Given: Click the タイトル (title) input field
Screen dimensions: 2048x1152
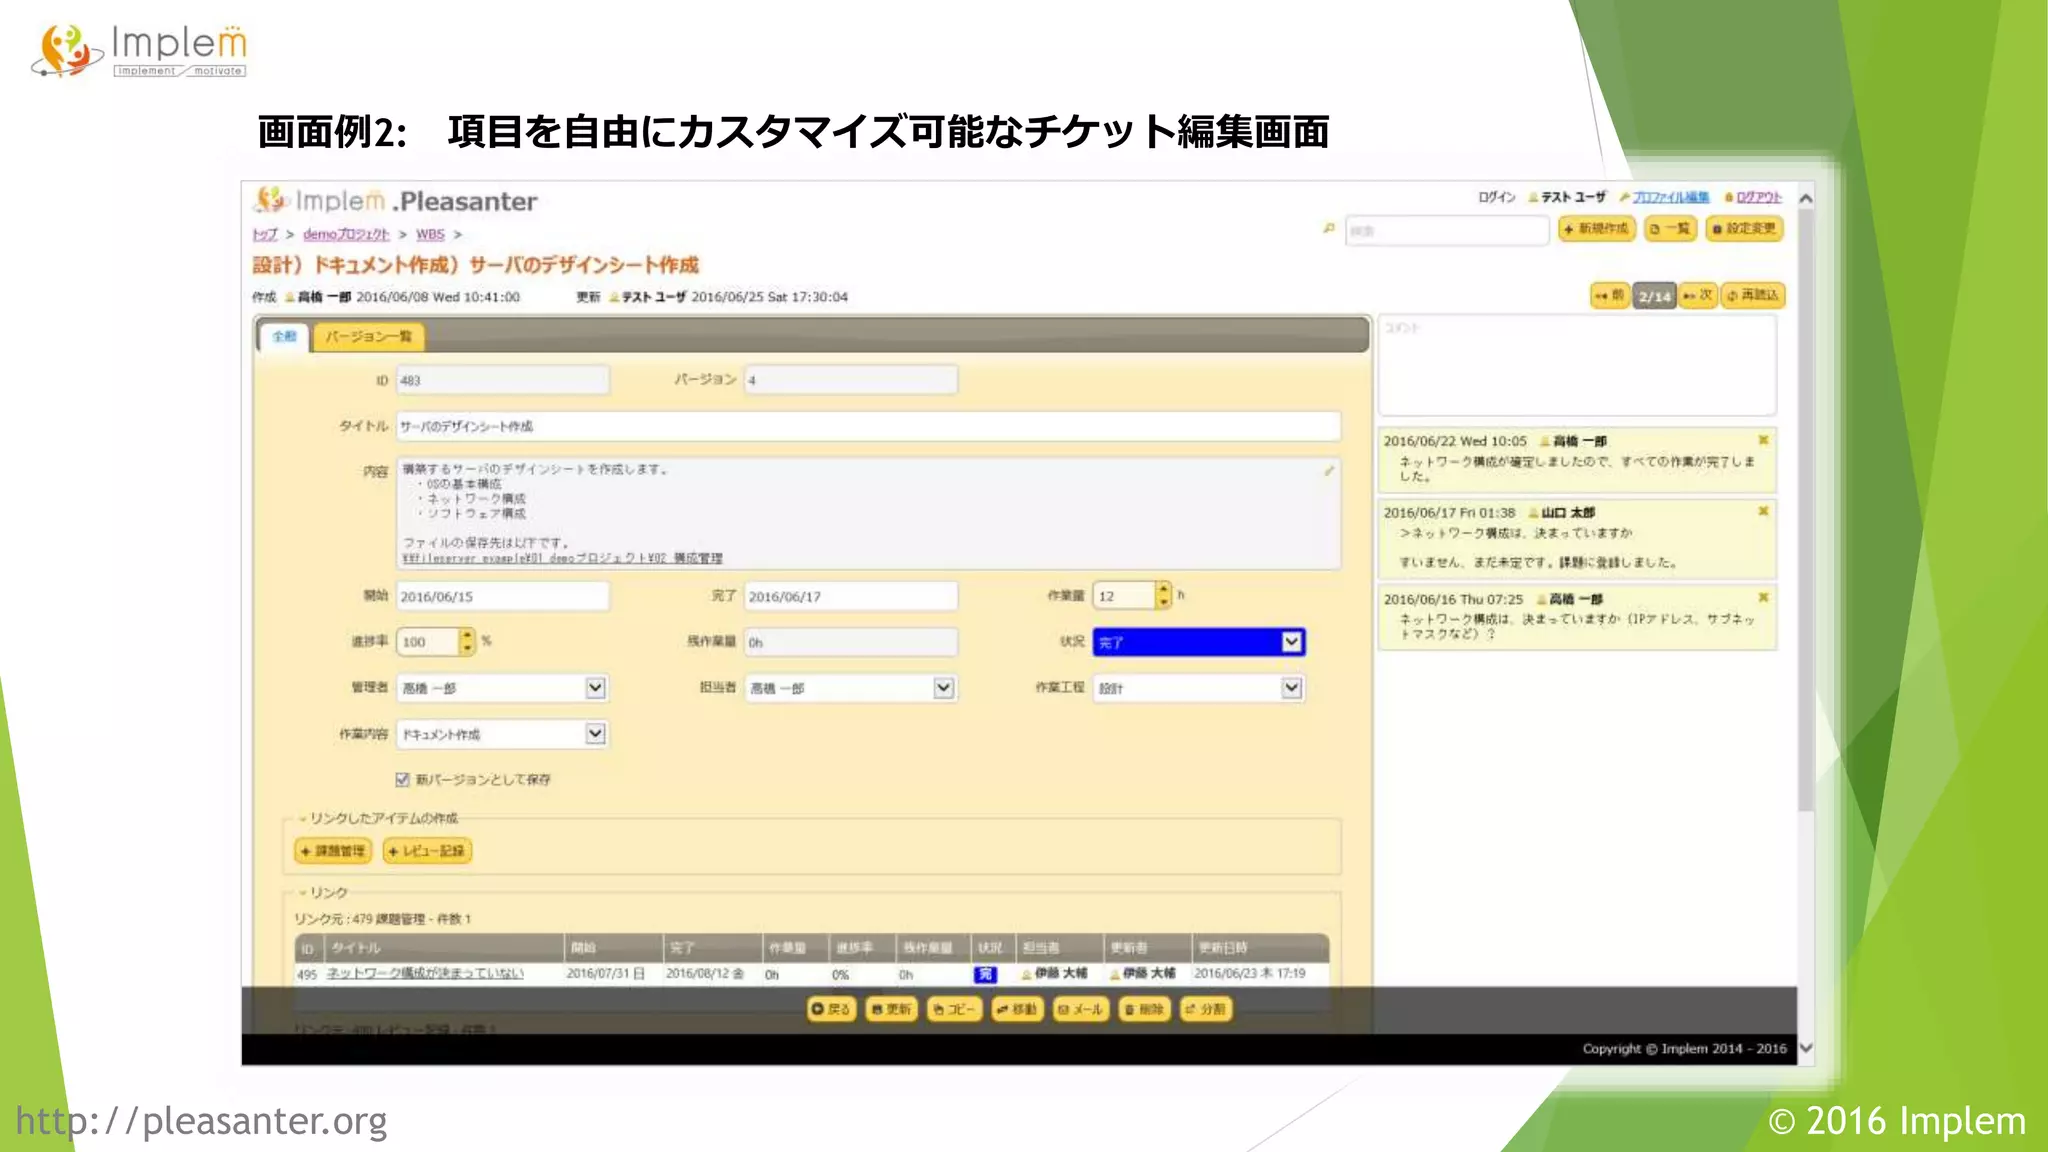Looking at the screenshot, I should tap(868, 426).
